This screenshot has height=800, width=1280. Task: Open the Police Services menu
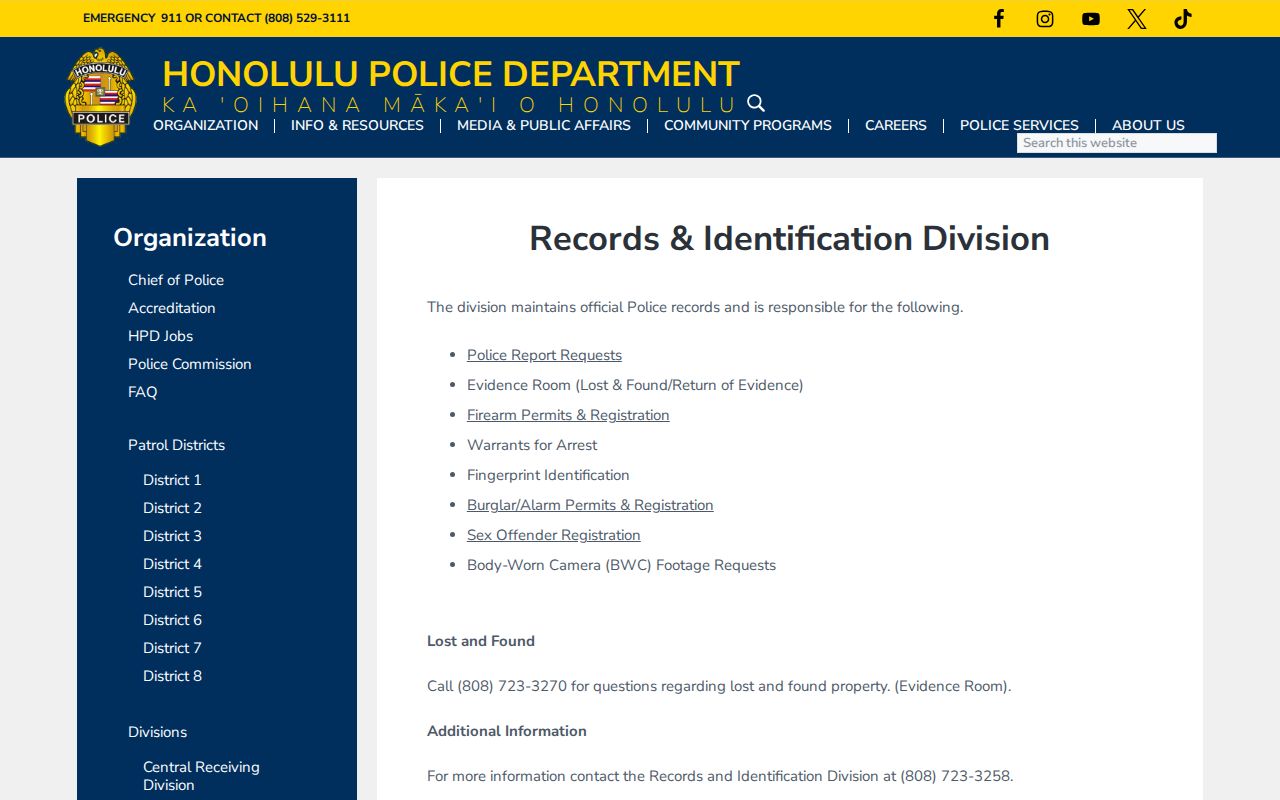click(1019, 125)
